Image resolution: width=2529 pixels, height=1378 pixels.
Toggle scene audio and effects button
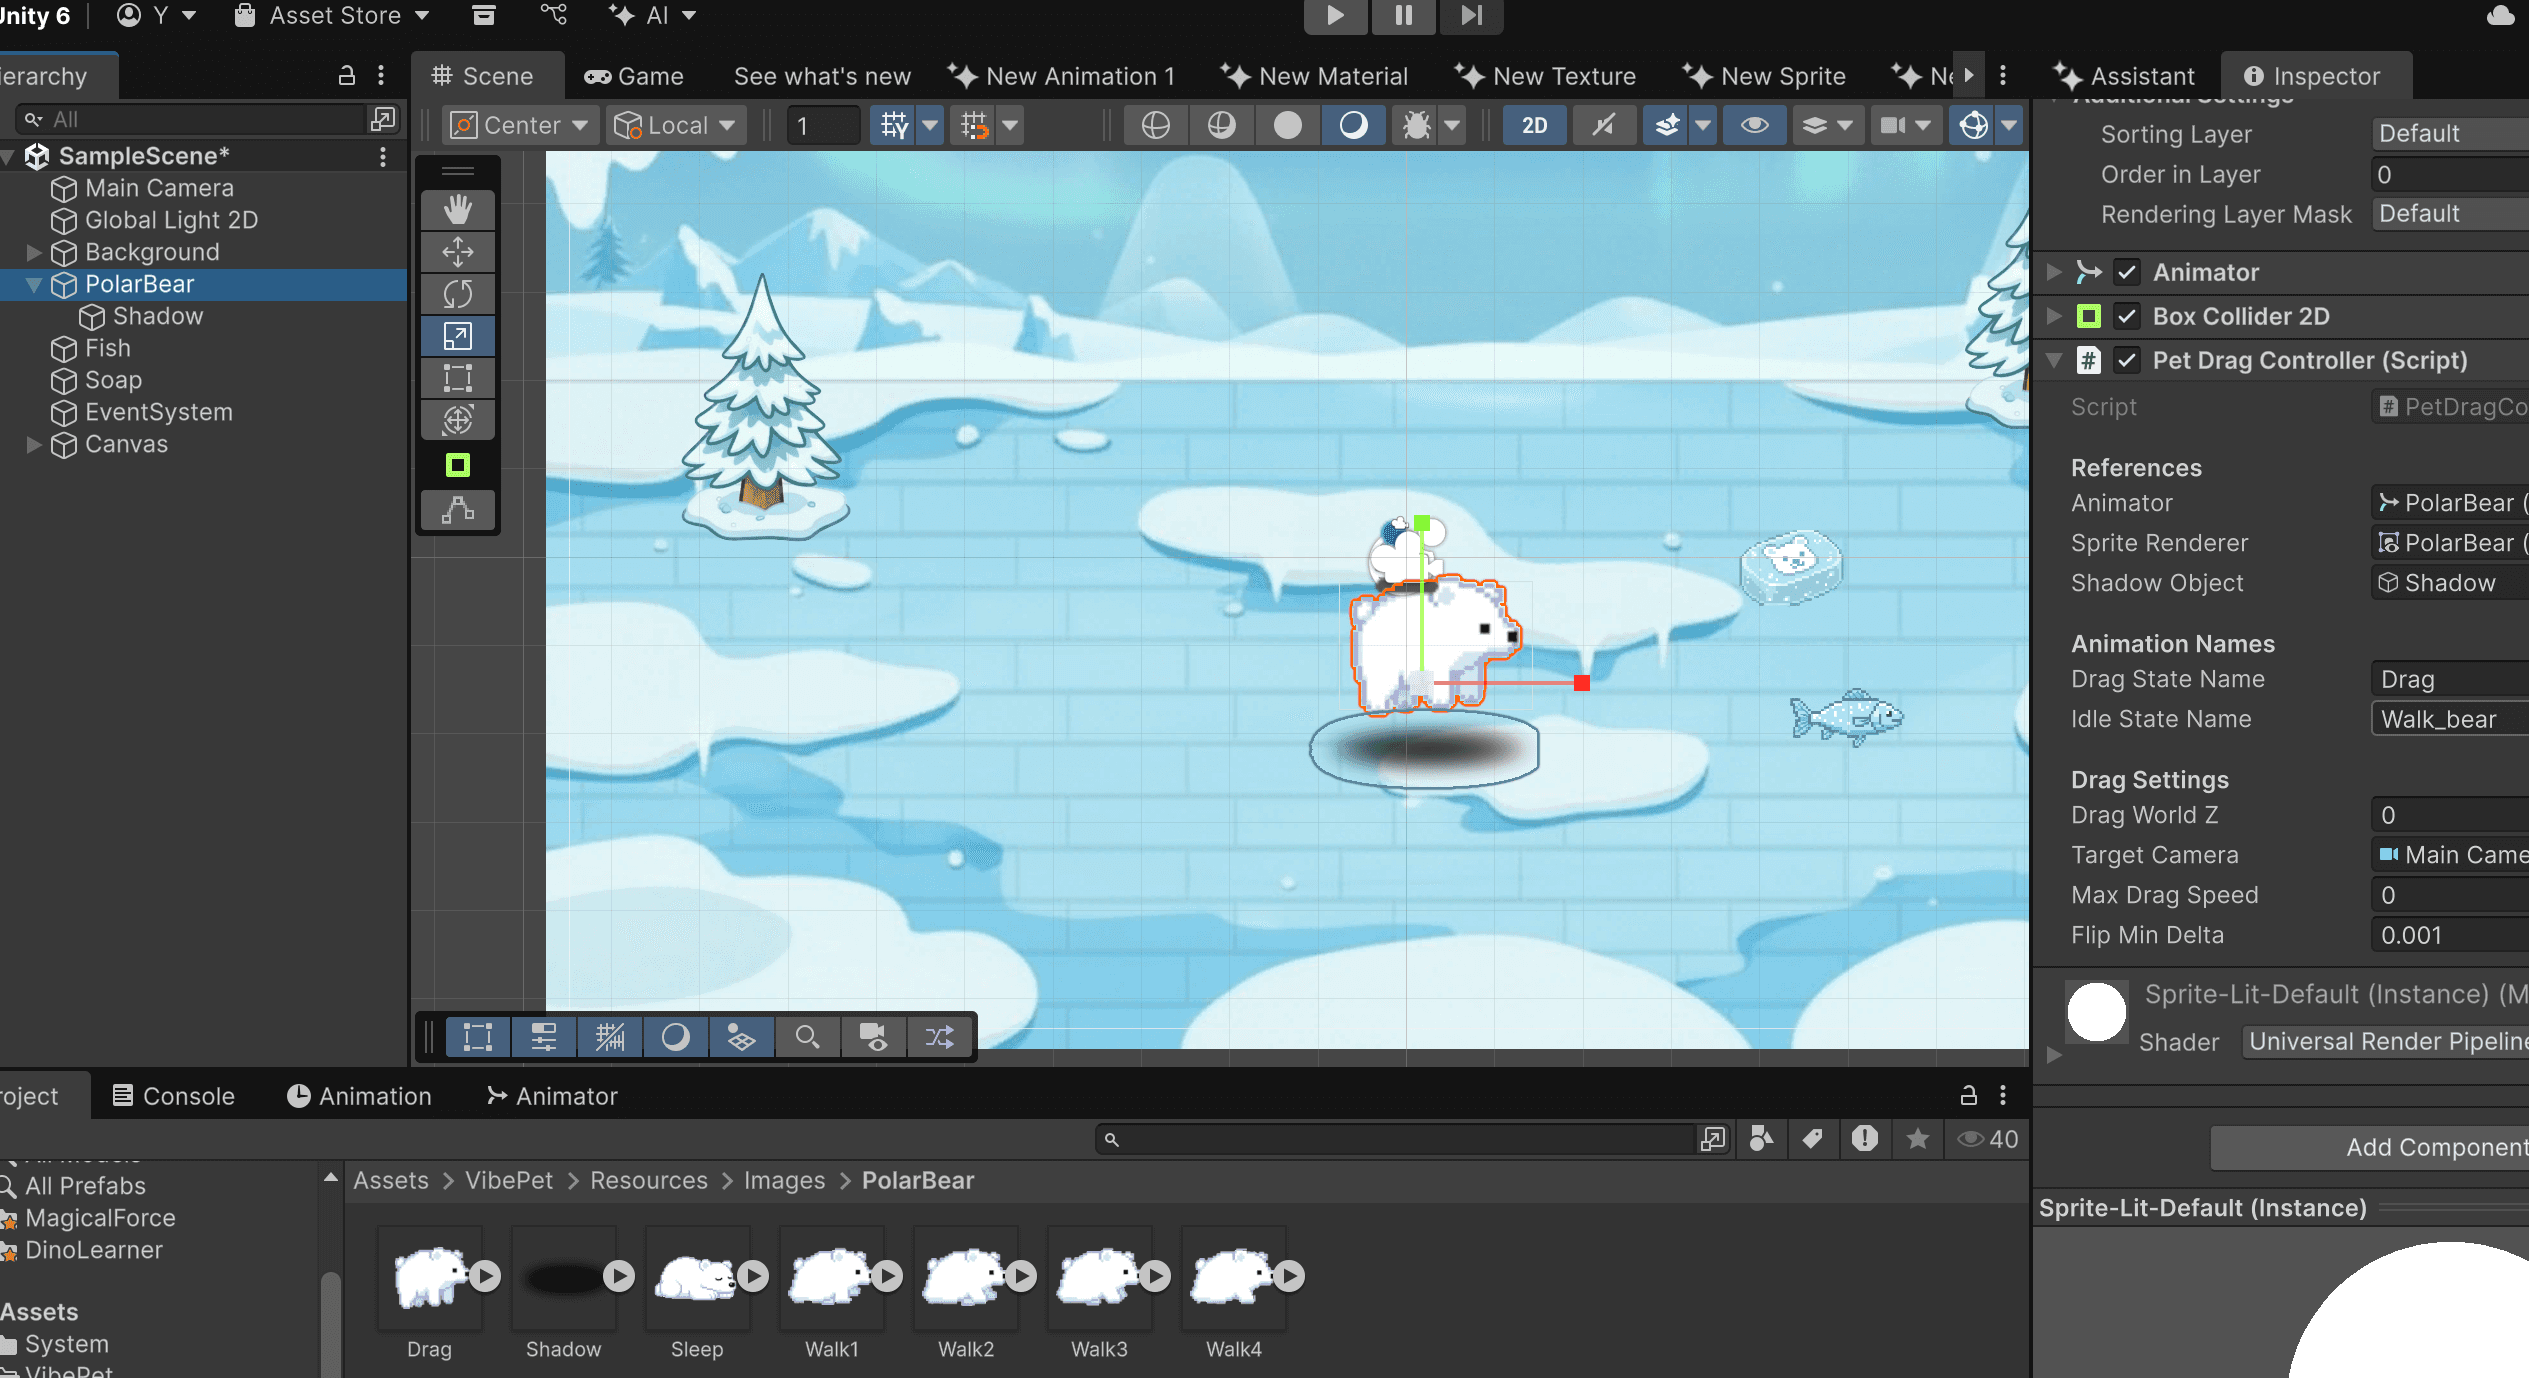(1667, 125)
